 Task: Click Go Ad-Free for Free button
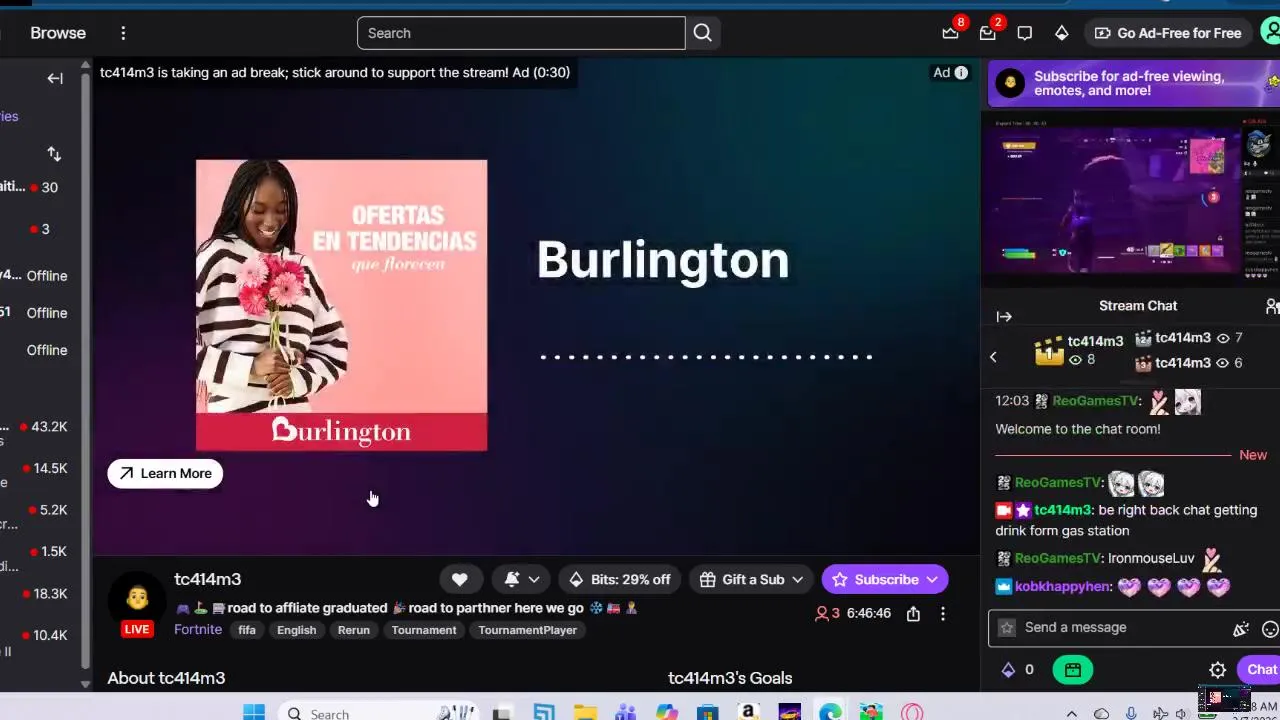[x=1168, y=33]
